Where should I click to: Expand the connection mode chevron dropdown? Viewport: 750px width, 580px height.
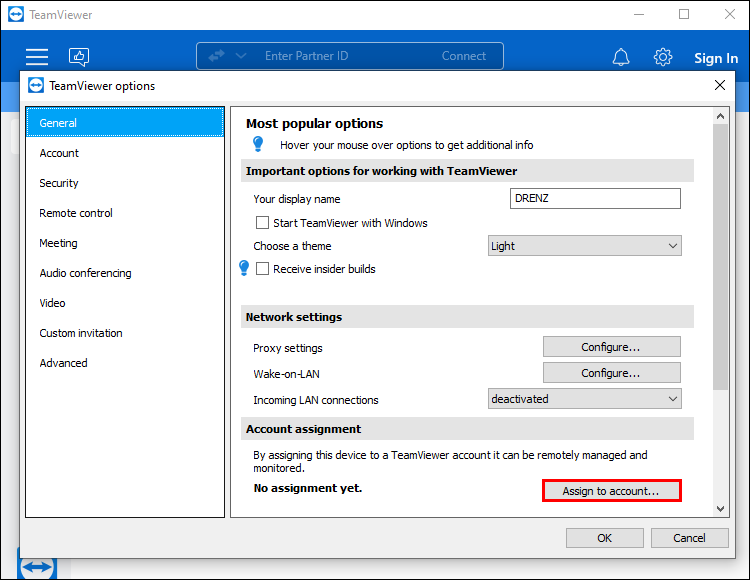coord(240,56)
